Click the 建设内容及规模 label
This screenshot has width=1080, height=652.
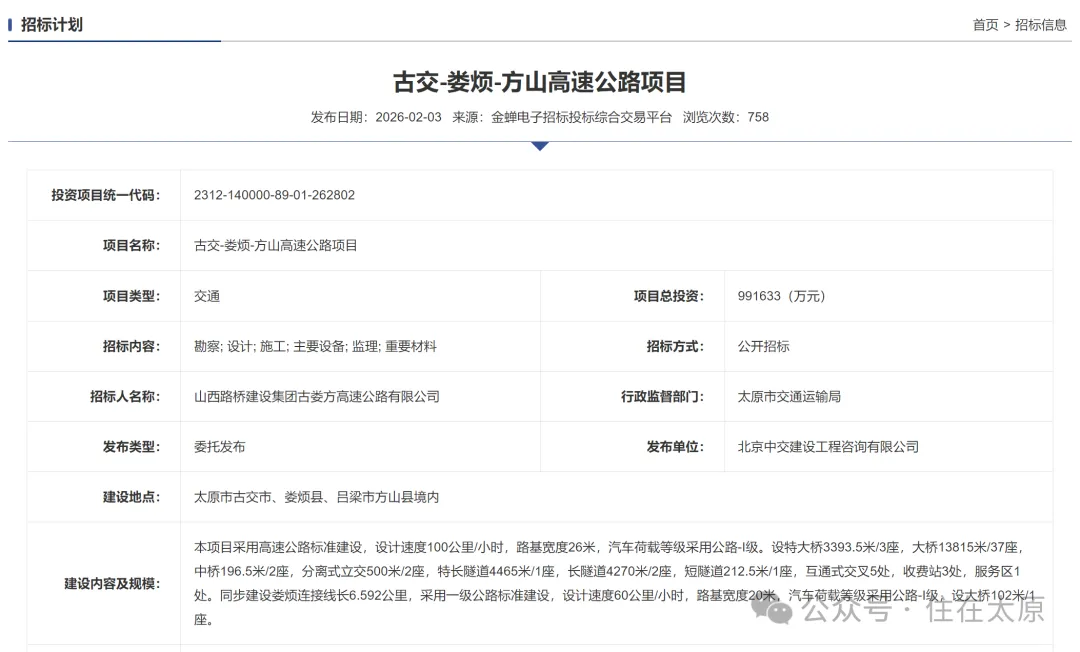(x=112, y=584)
